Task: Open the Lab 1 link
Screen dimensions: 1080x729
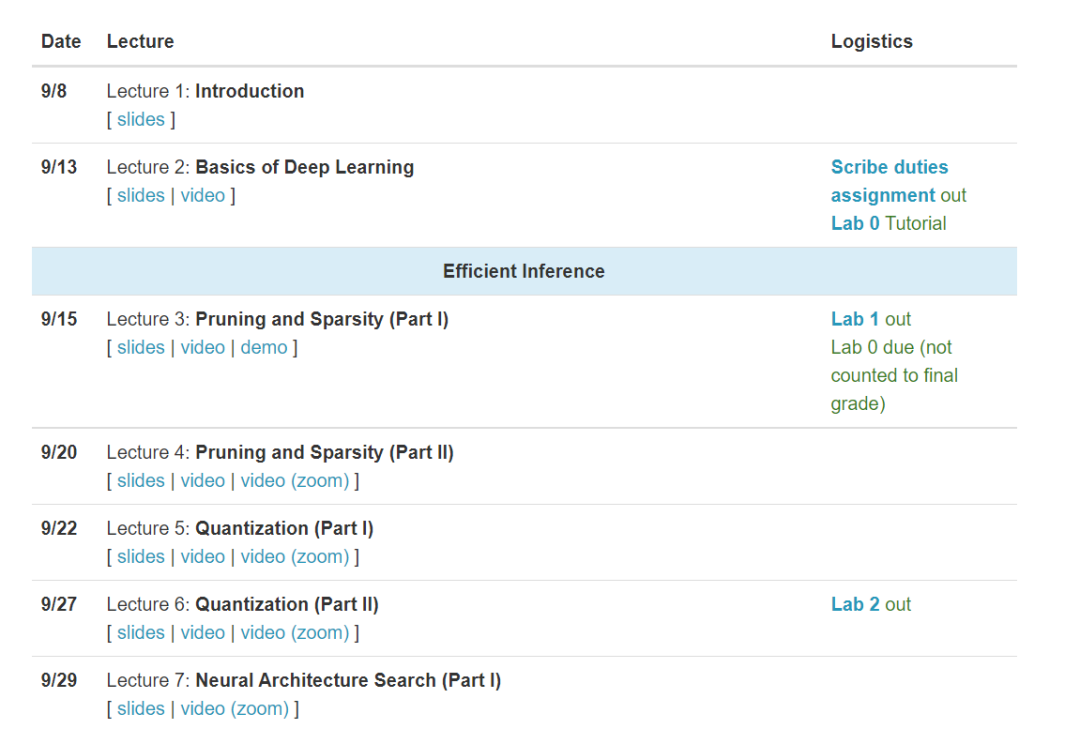Action: click(855, 319)
